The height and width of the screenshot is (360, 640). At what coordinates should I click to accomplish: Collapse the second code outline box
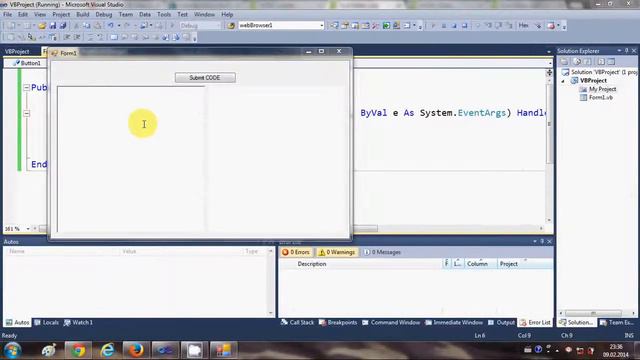[27, 113]
